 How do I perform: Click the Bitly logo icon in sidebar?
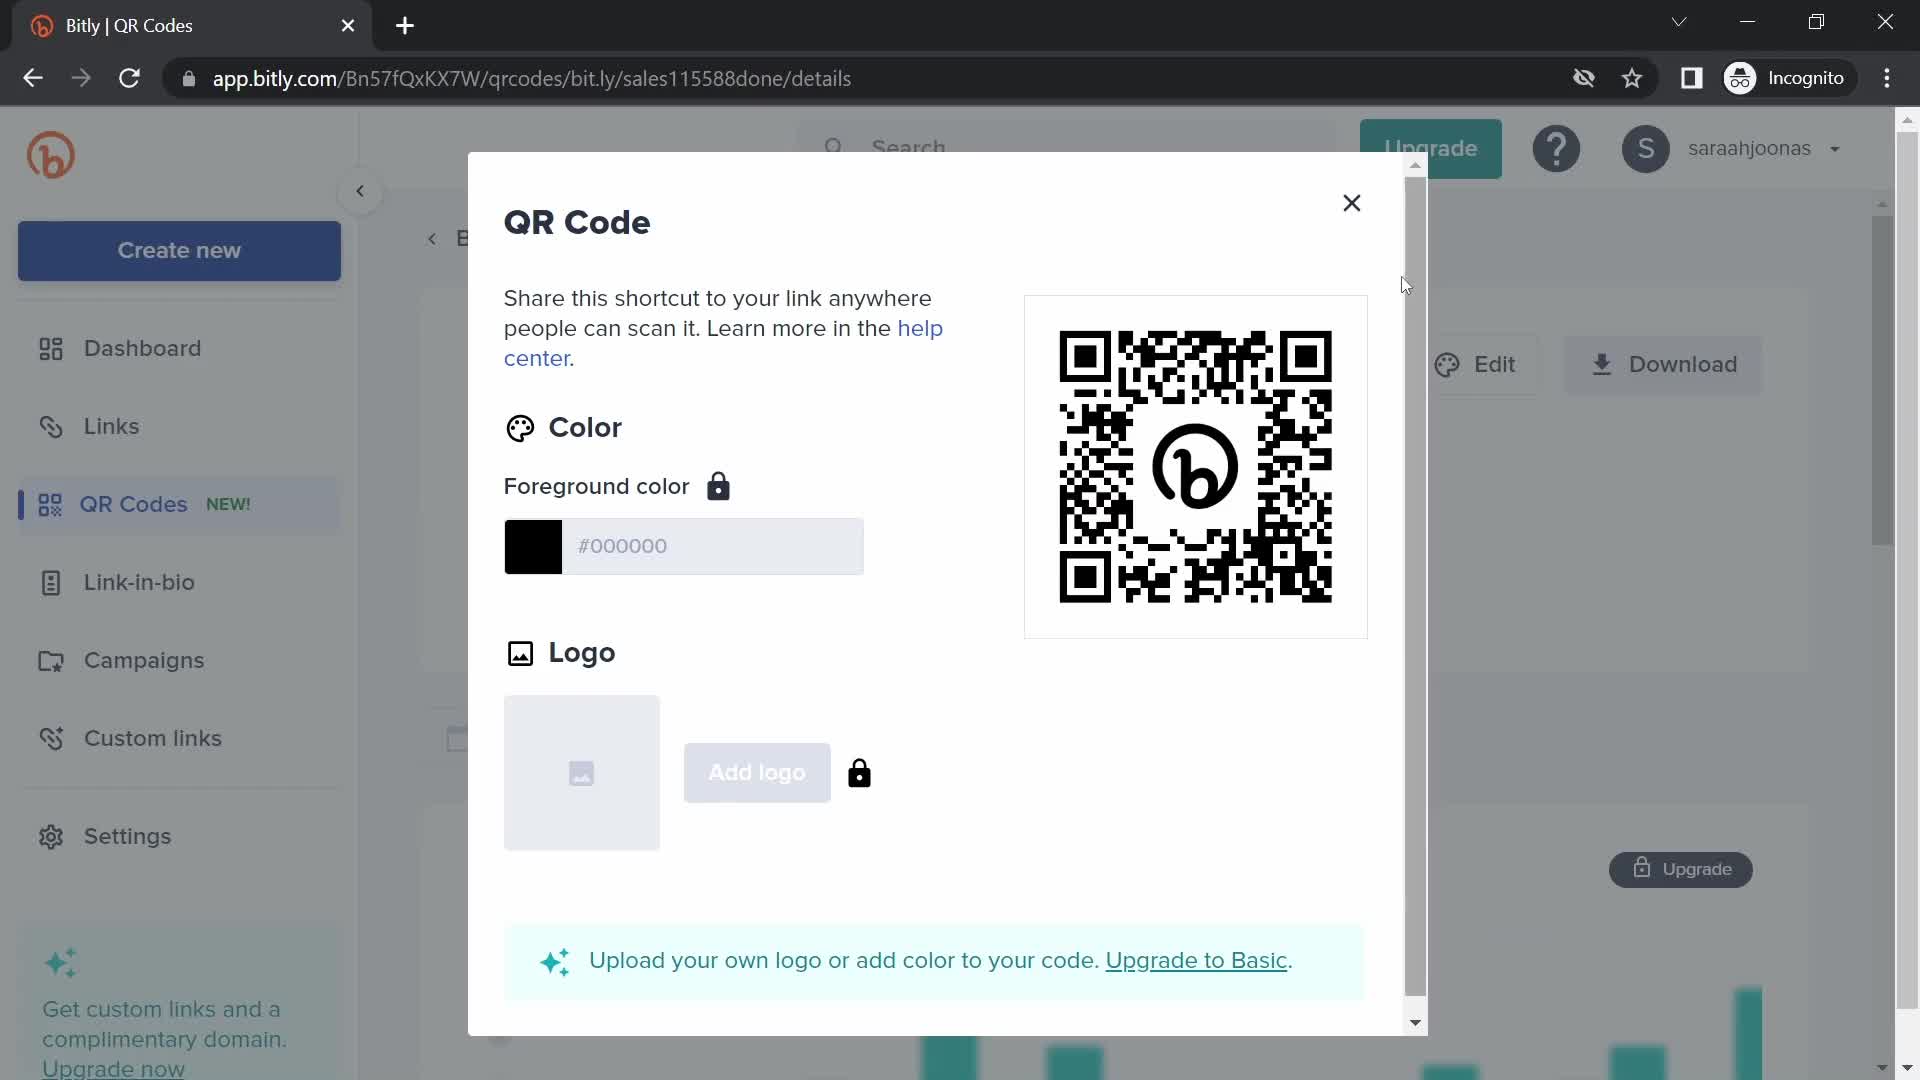click(51, 154)
